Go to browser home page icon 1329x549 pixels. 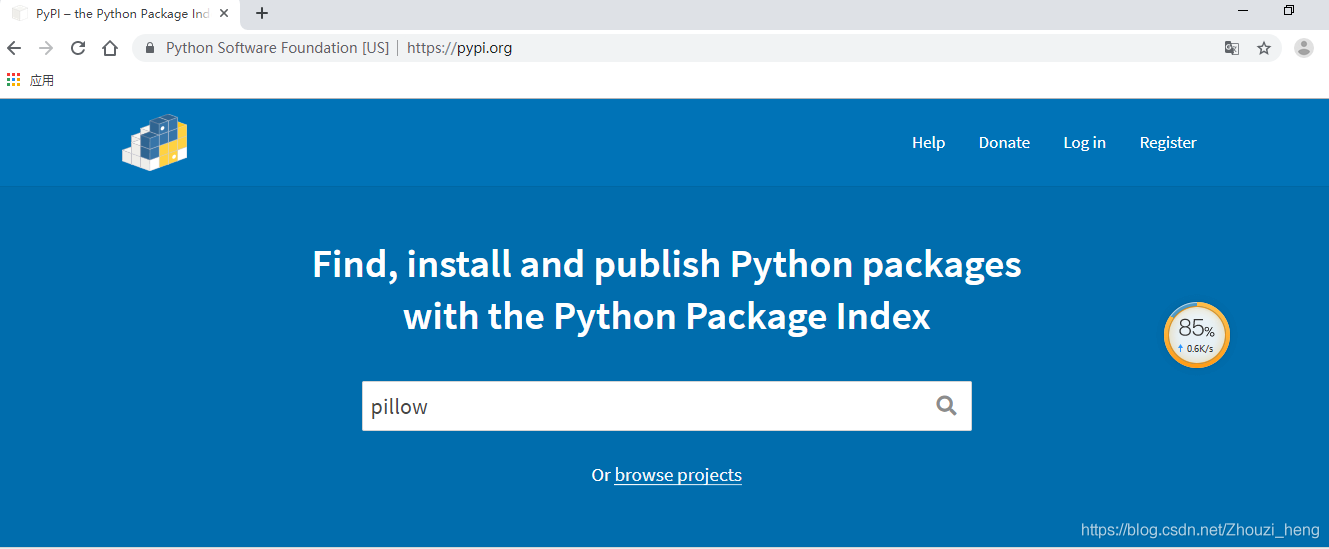pos(110,48)
